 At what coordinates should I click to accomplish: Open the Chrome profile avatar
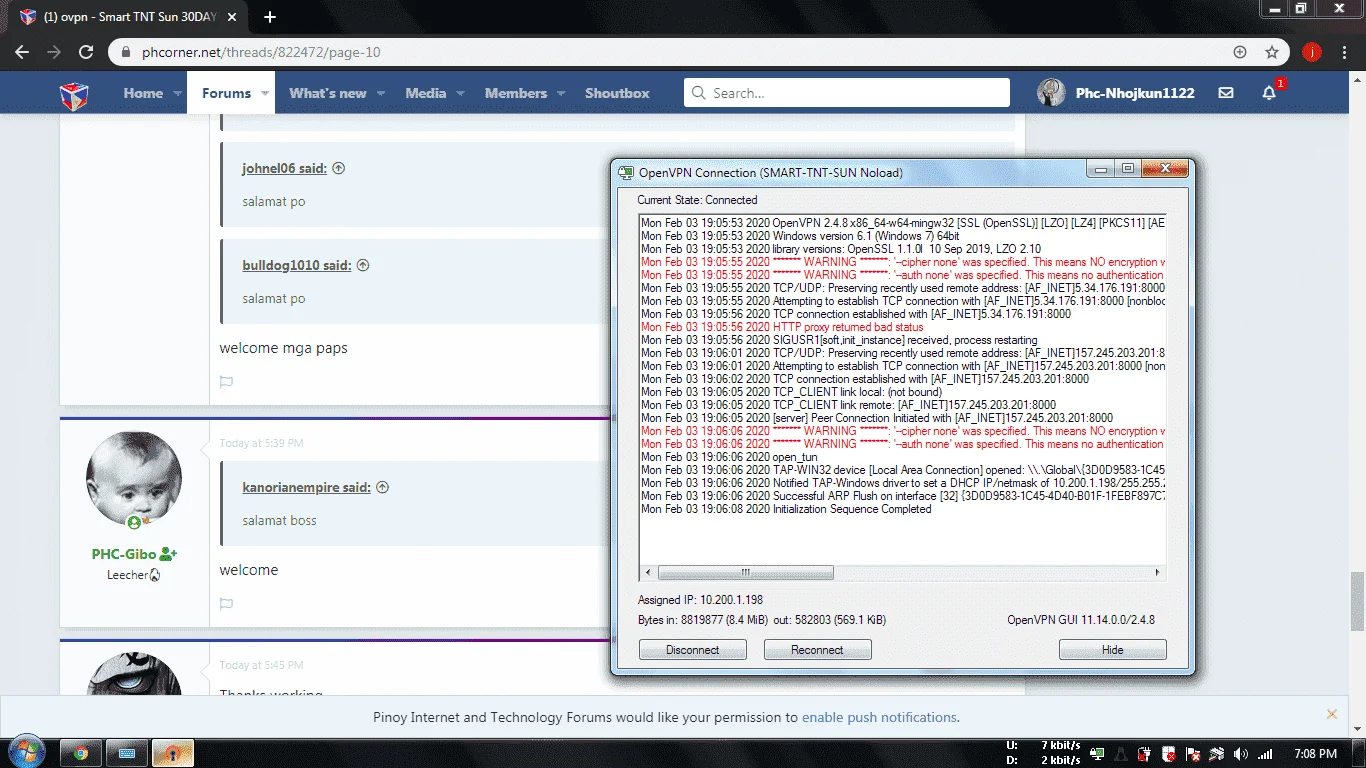click(1312, 52)
